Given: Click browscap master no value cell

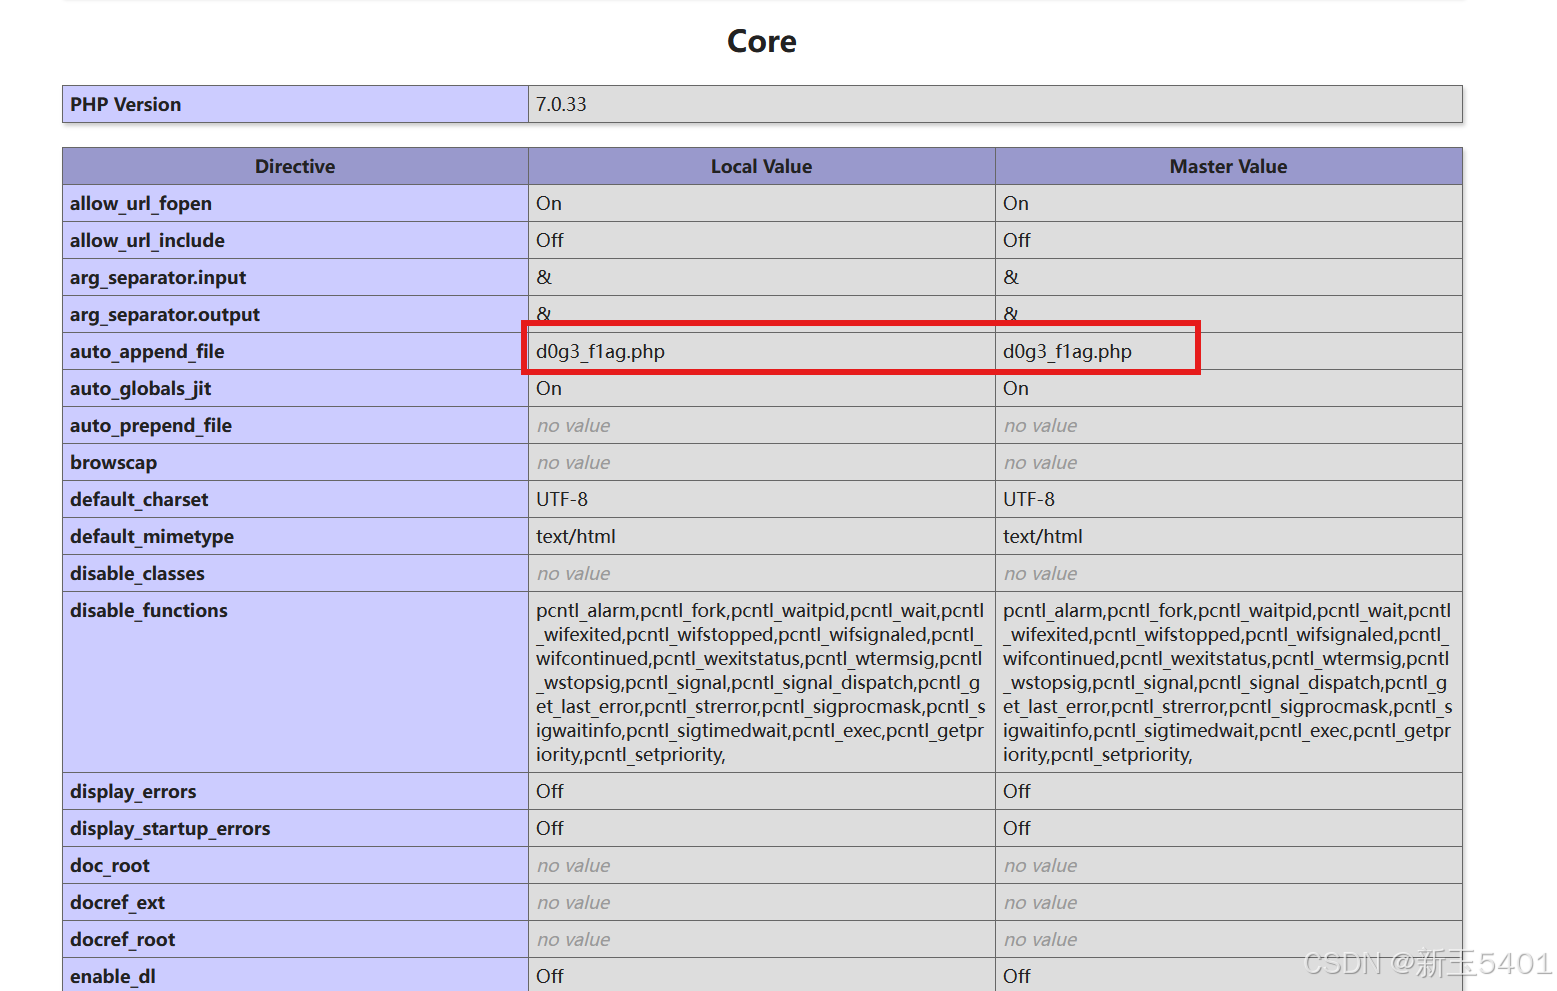Looking at the screenshot, I should (x=1228, y=462).
